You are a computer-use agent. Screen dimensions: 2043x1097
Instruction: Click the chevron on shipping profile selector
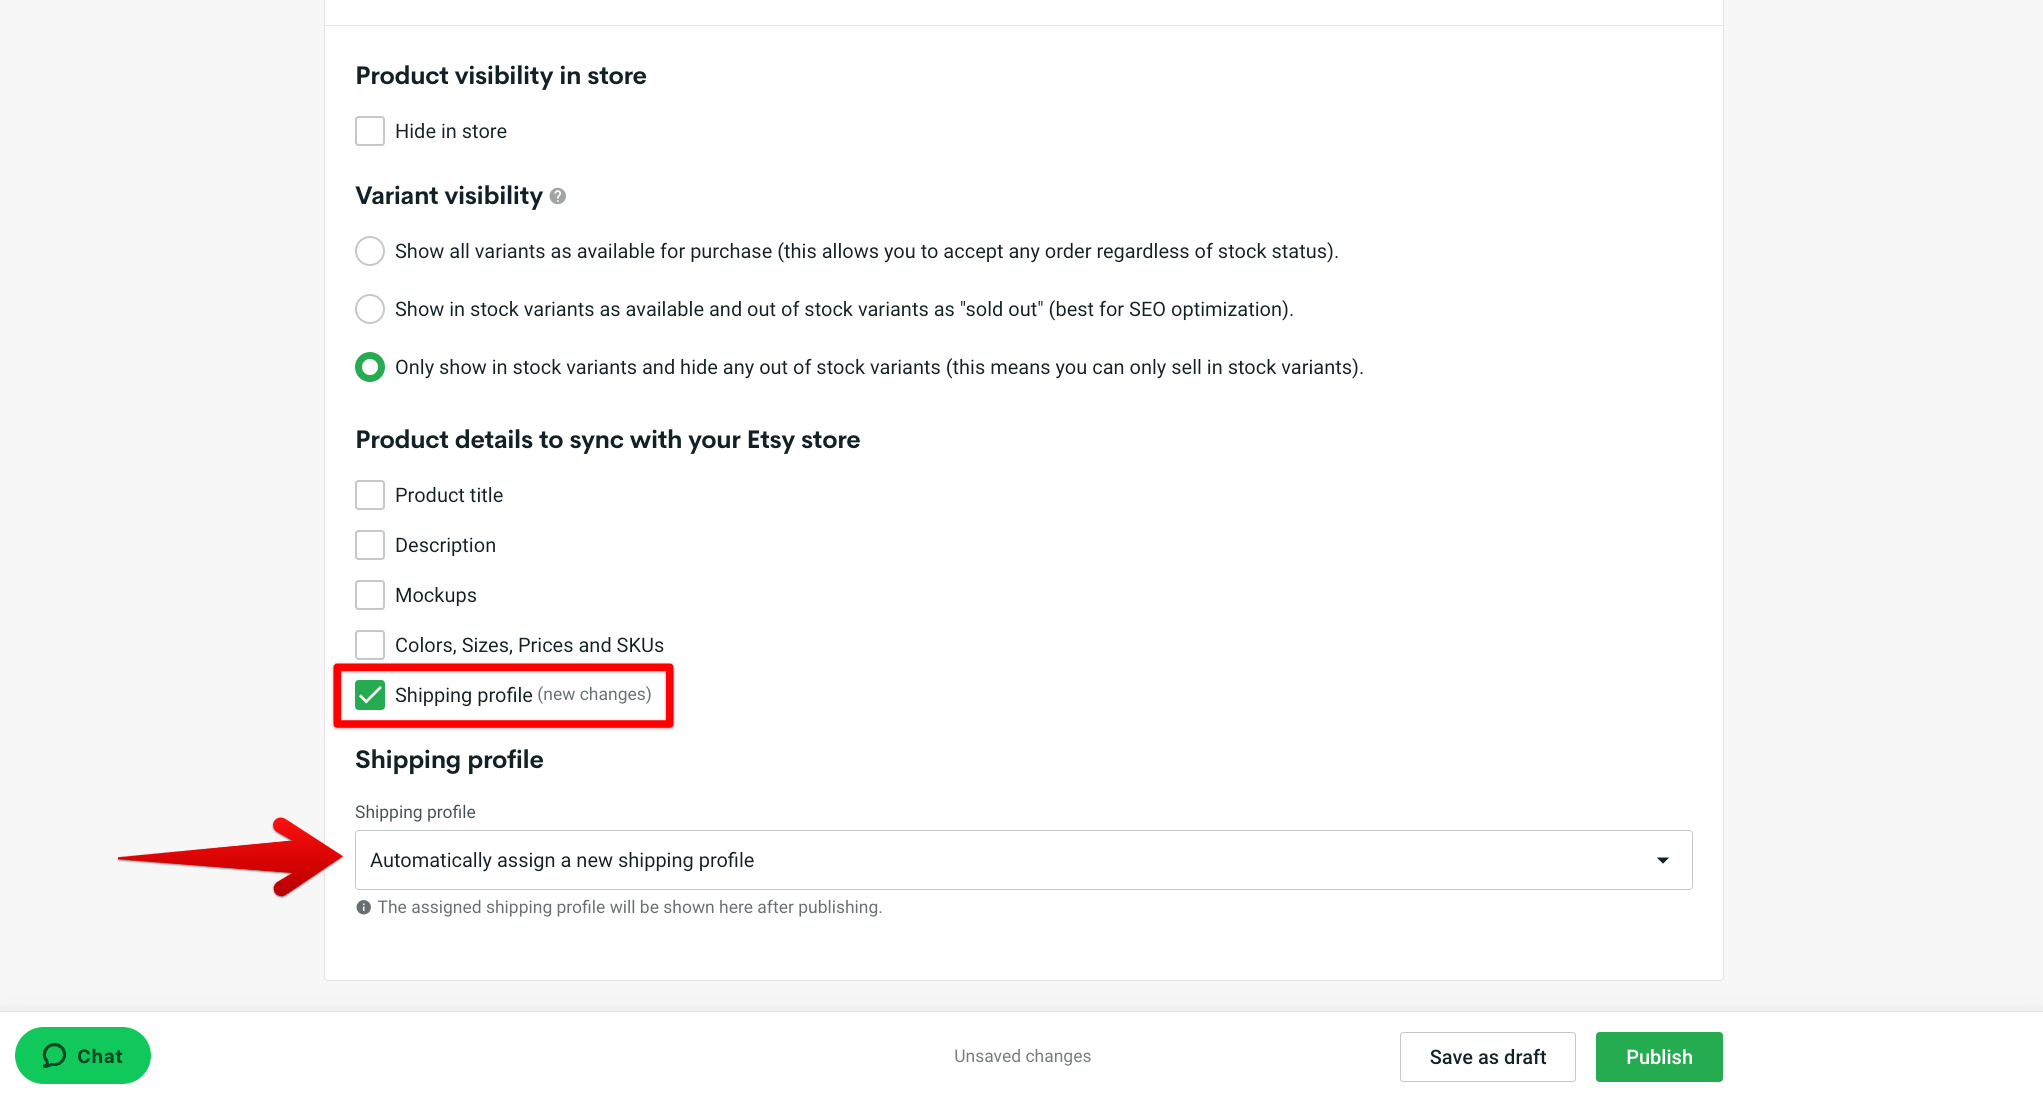1662,859
